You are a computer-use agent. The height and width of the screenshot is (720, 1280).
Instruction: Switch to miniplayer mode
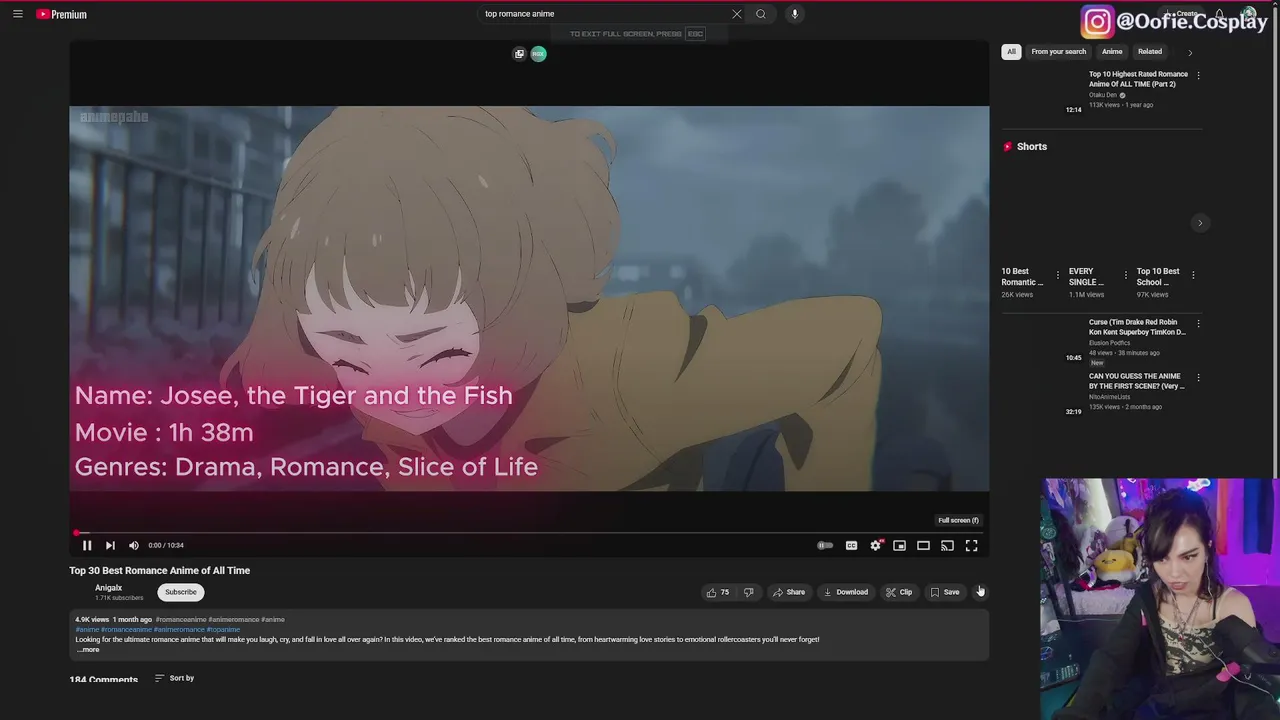900,545
